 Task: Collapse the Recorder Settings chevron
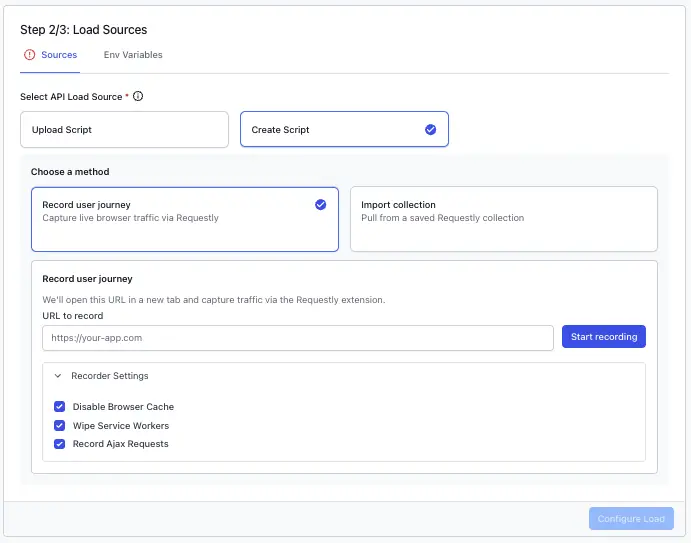(58, 376)
